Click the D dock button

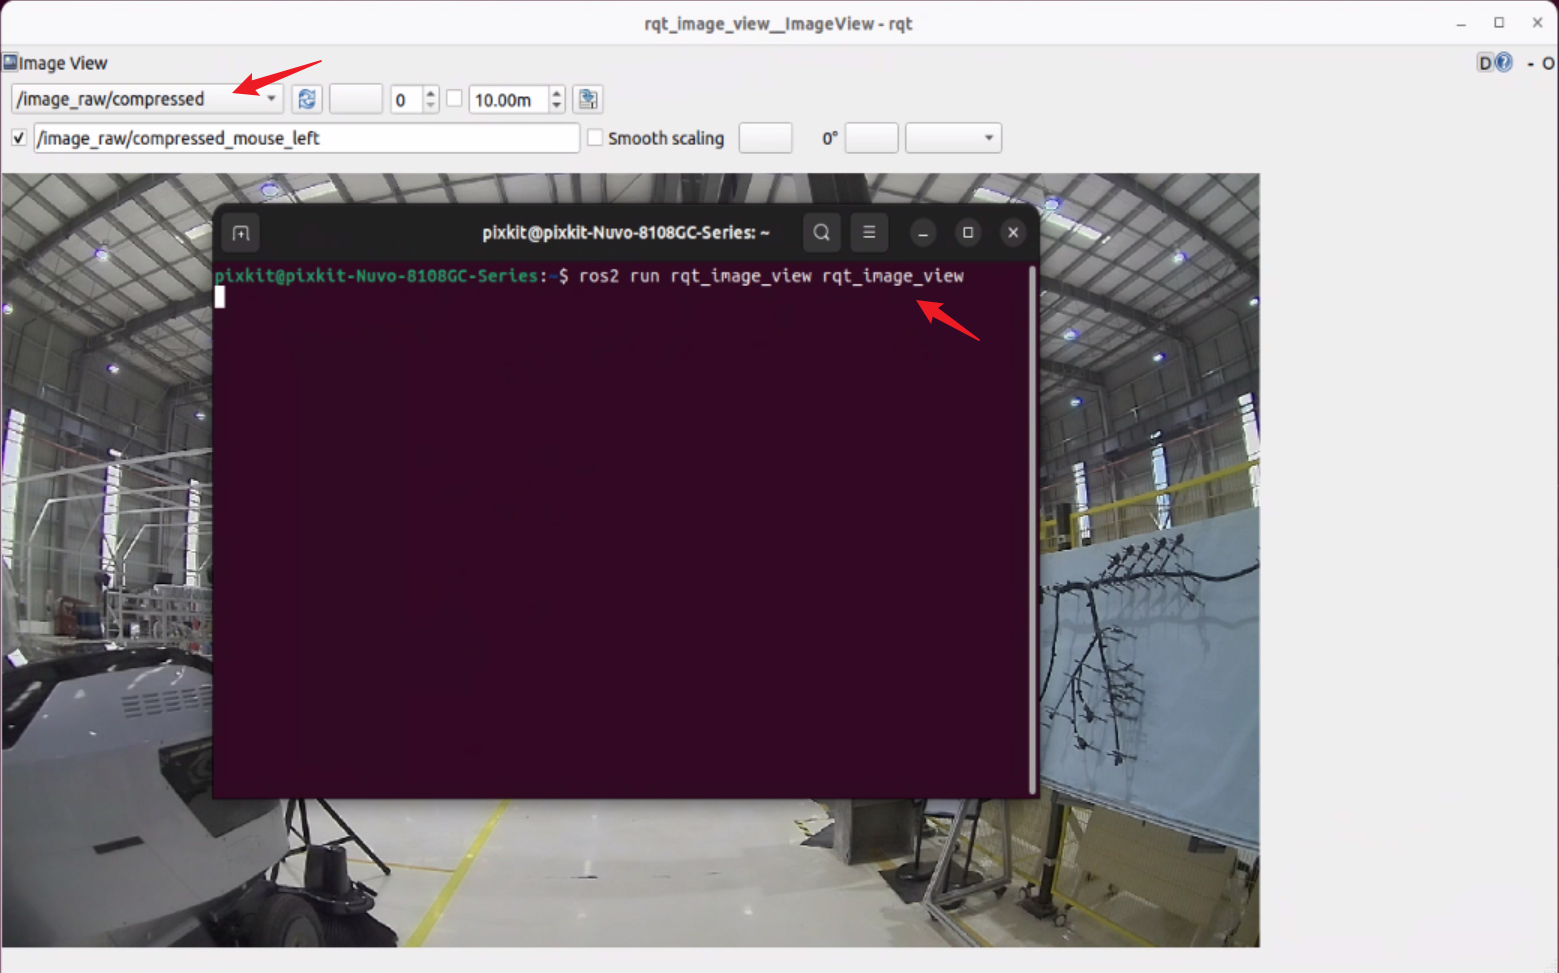1484,63
